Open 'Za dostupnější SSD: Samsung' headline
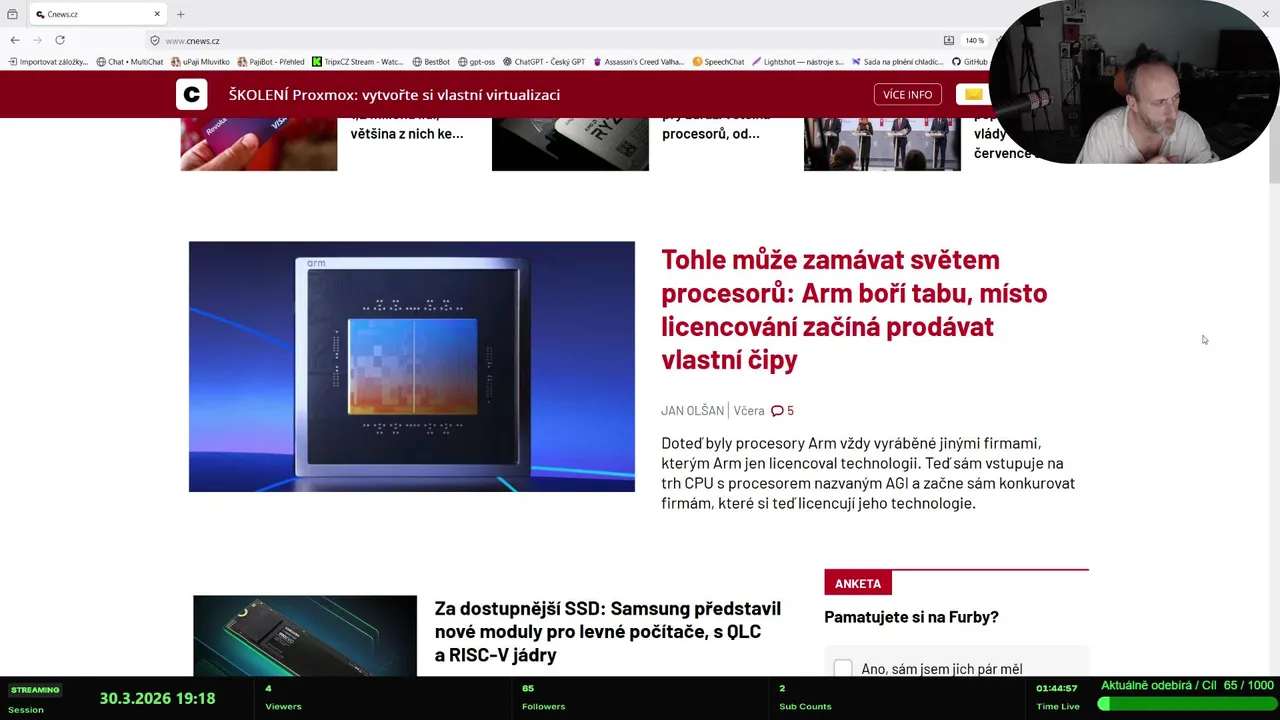Image resolution: width=1280 pixels, height=720 pixels. pos(608,632)
